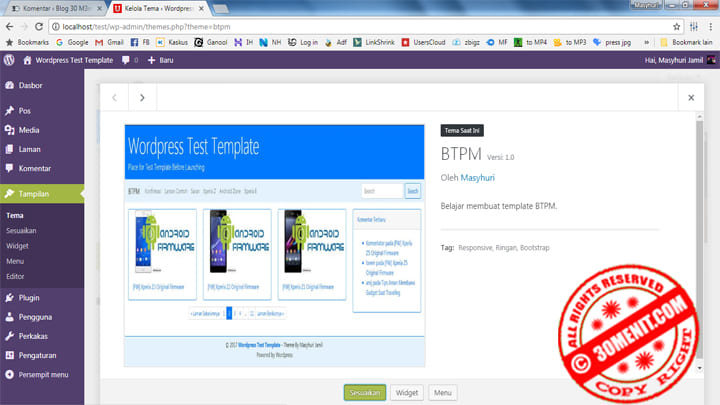Open the Bookmarks bookmark

28,42
